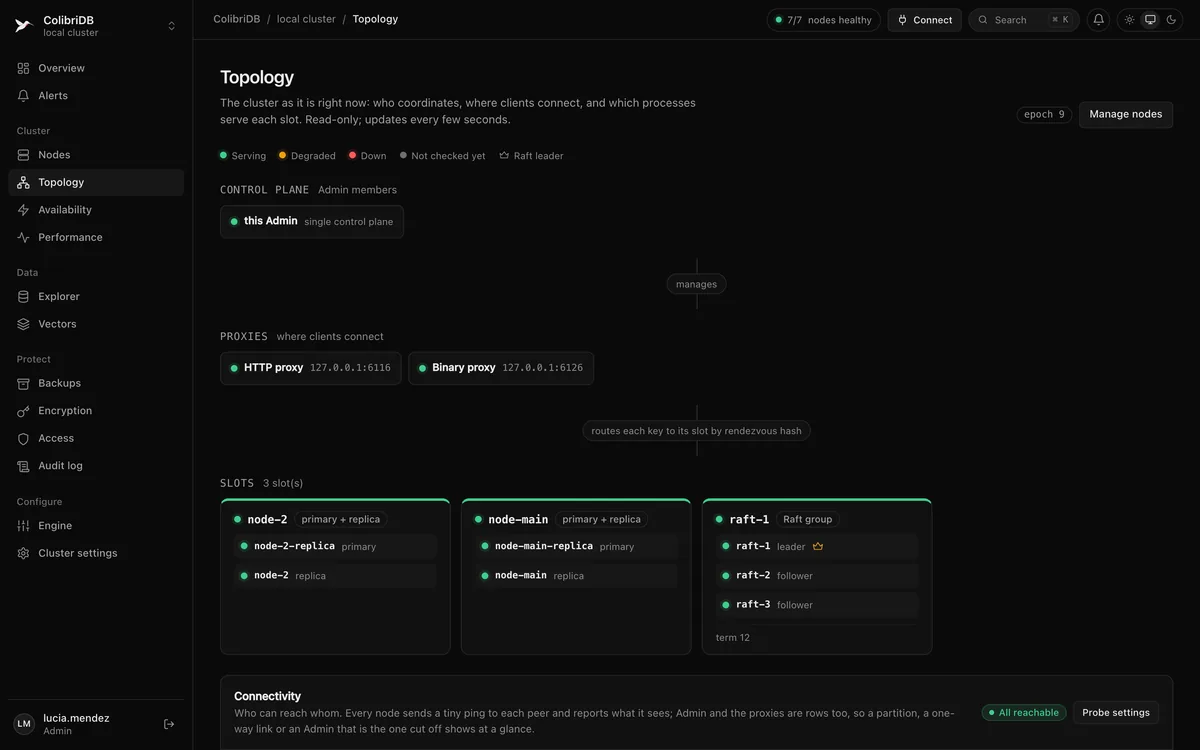Go to Alerts in the sidebar
Viewport: 1200px width, 750px height.
tap(96, 96)
